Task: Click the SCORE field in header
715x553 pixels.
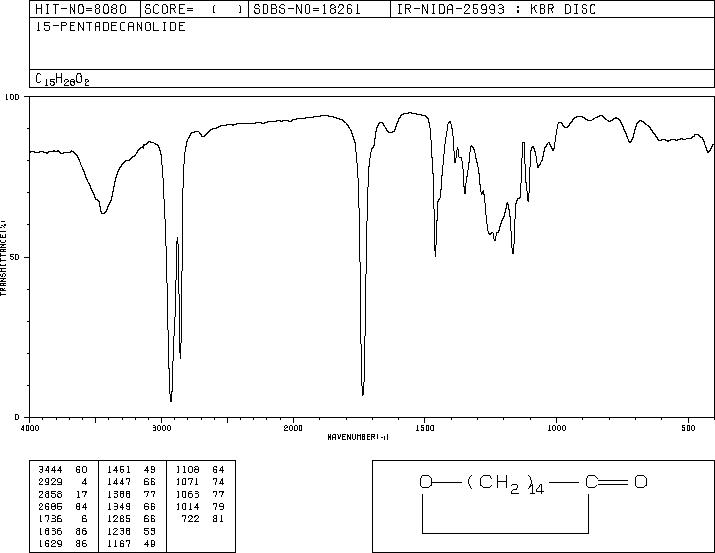Action: click(194, 9)
